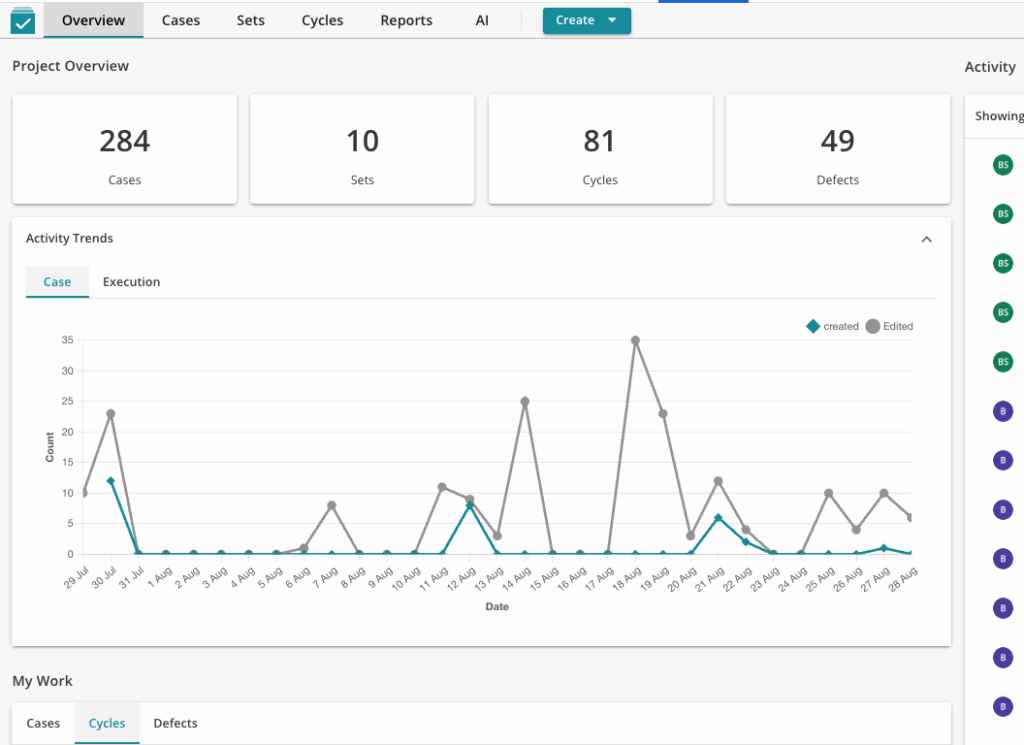Open the 81 Cycles summary card

pos(600,150)
